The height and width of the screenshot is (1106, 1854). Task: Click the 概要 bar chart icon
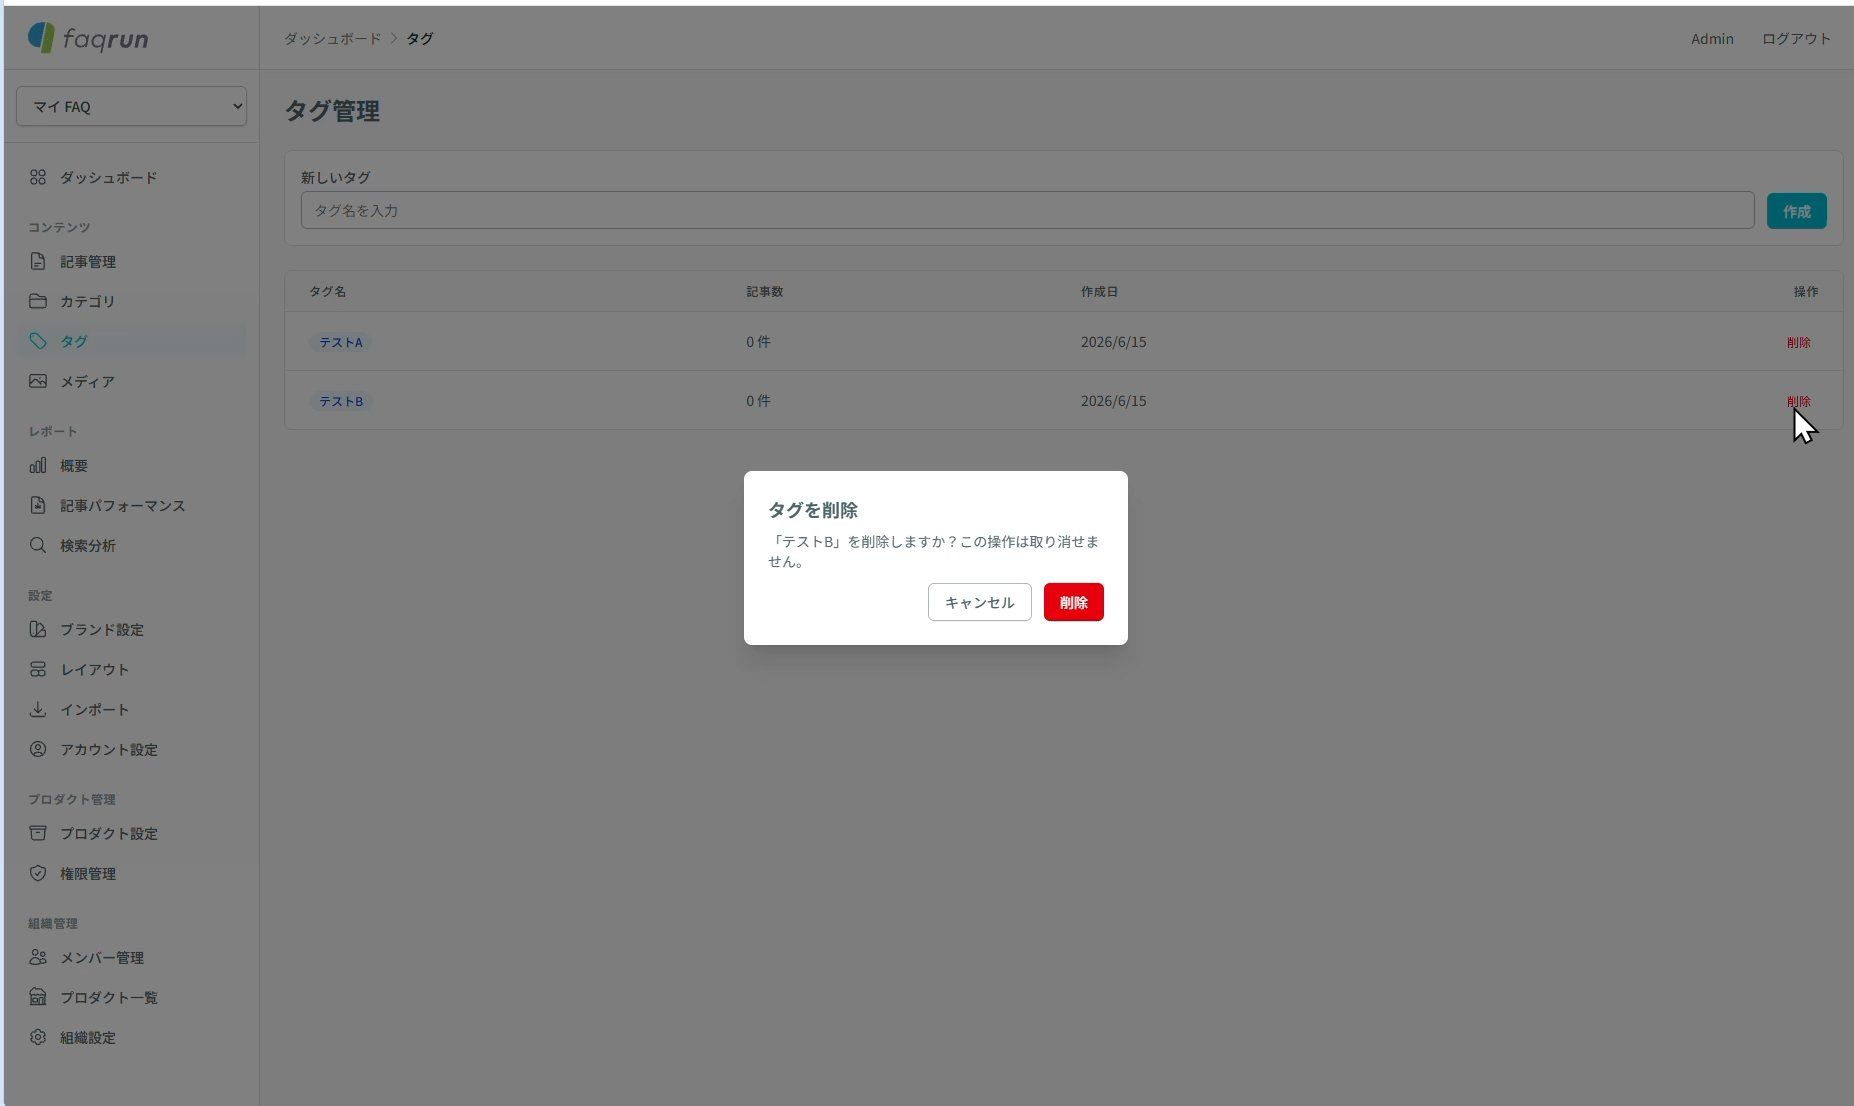point(38,465)
